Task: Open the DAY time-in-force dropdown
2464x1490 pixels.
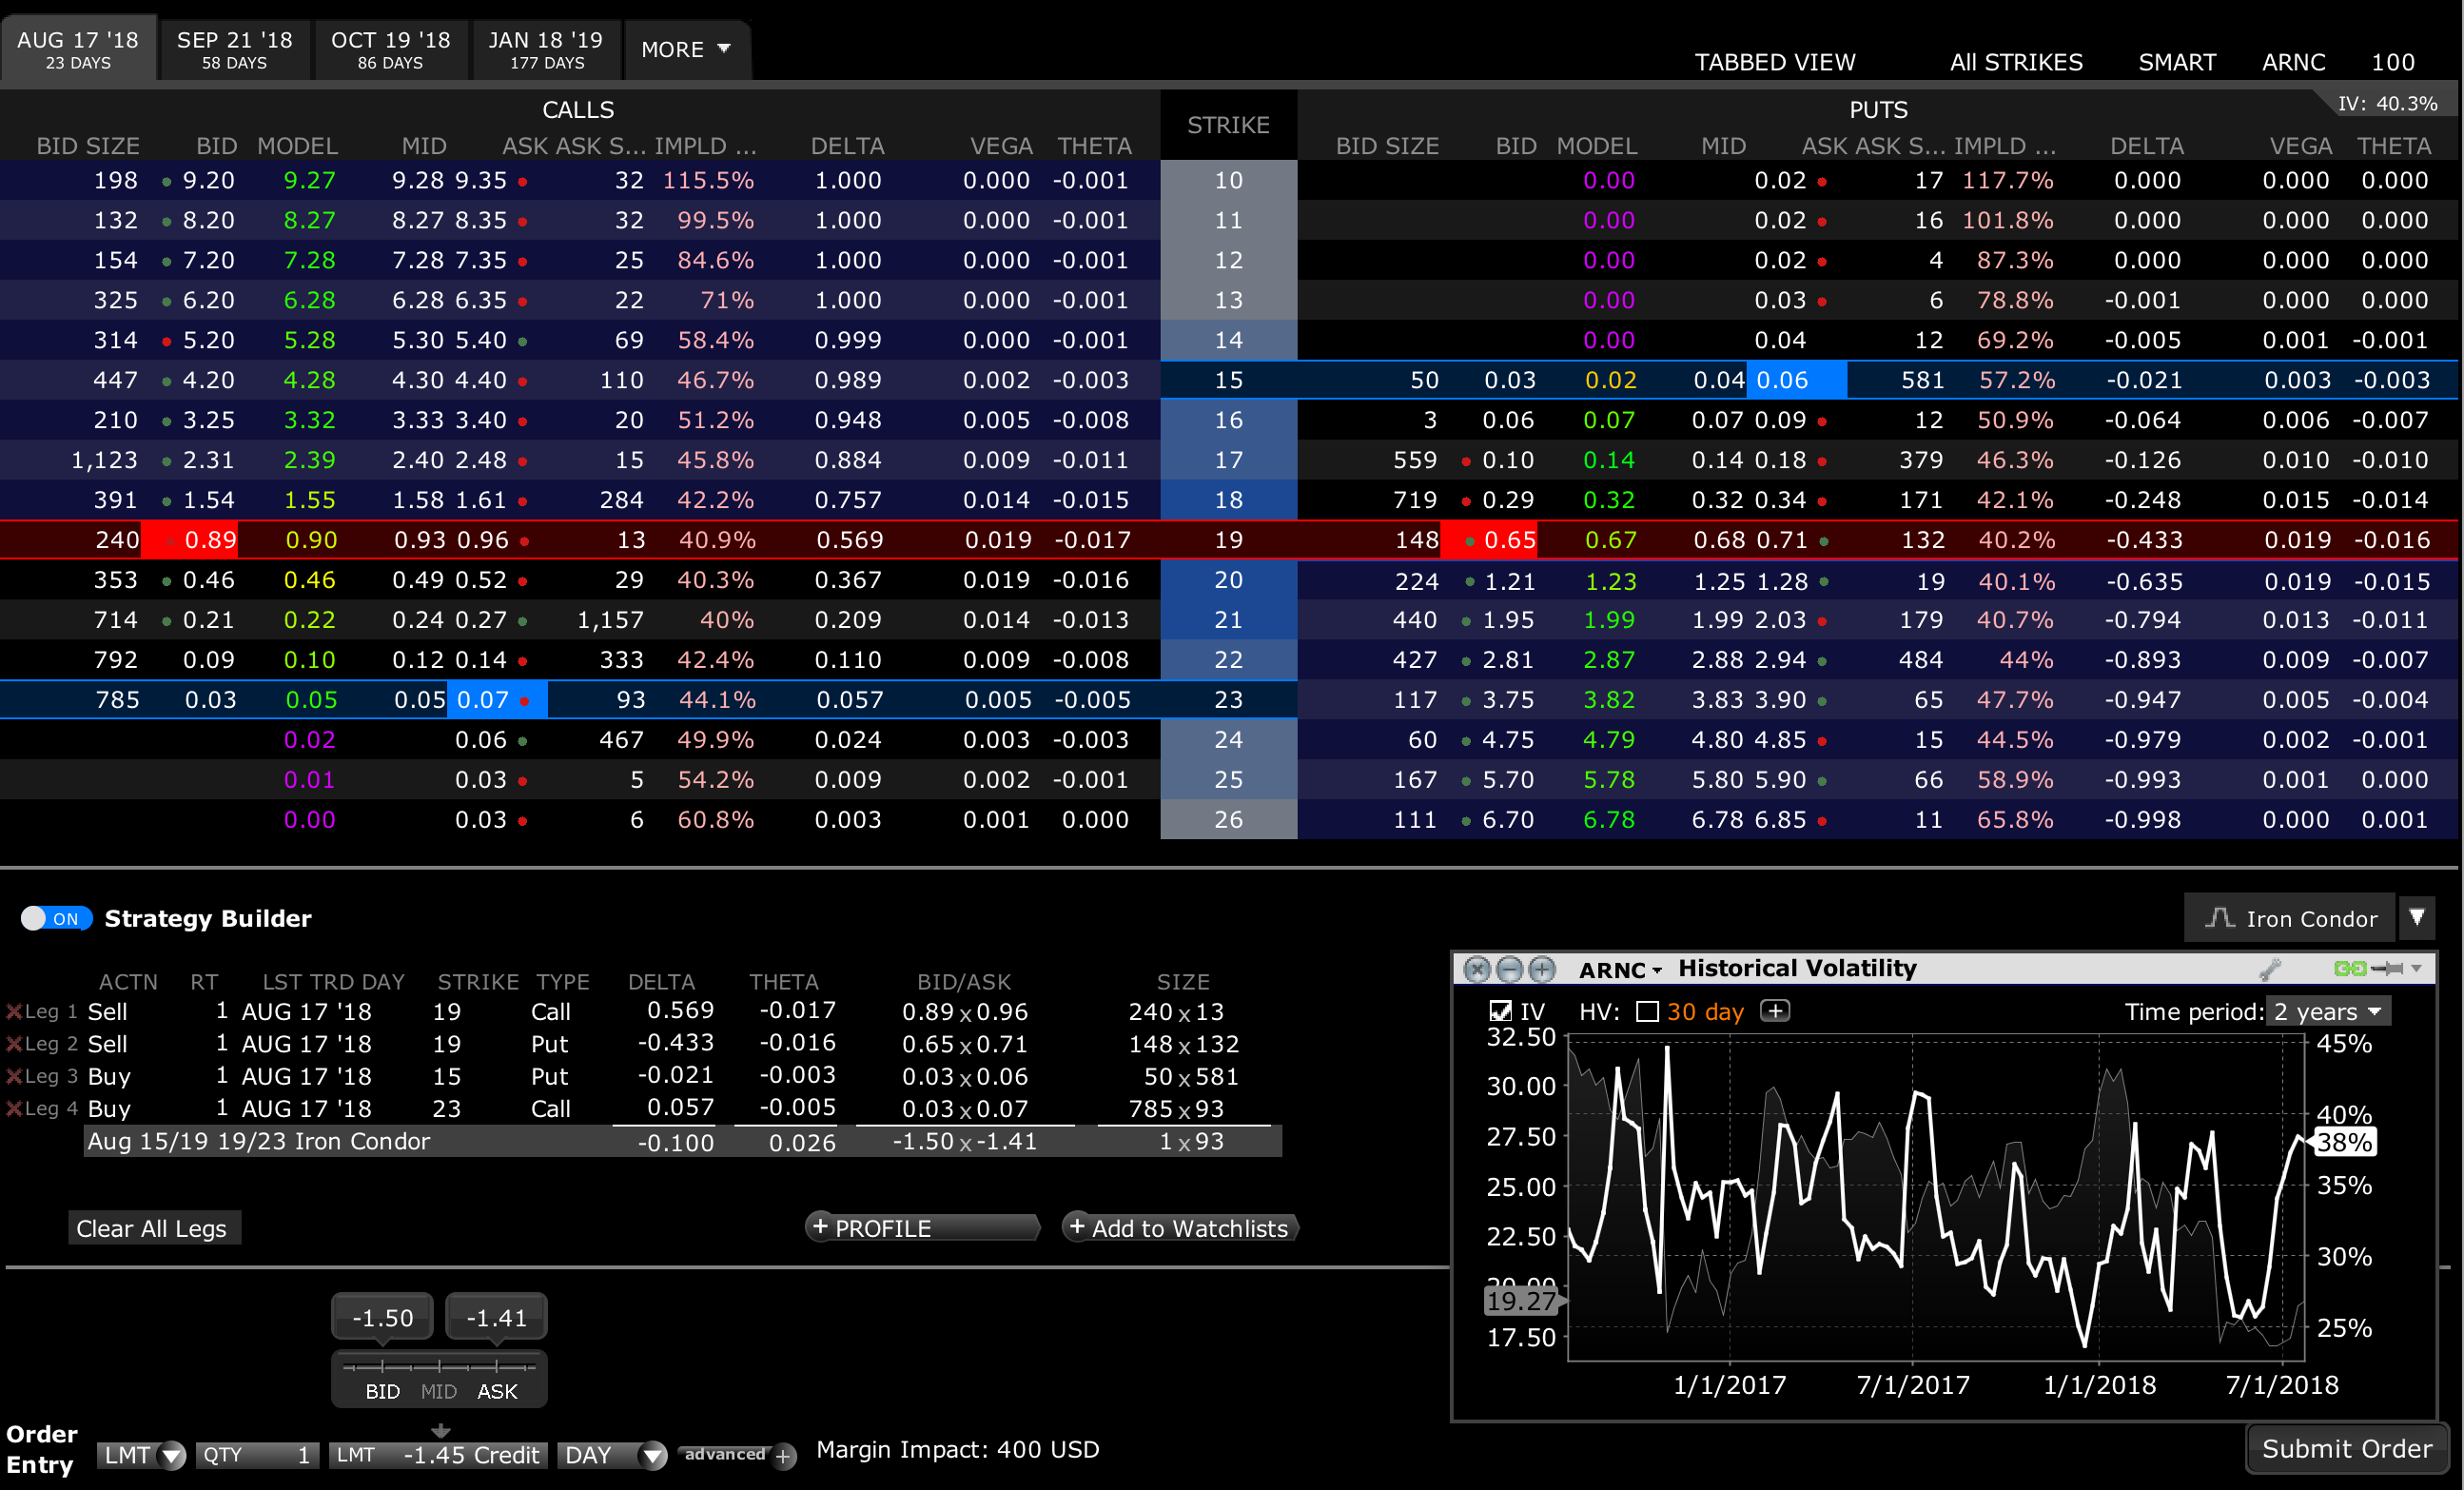Action: [x=612, y=1455]
